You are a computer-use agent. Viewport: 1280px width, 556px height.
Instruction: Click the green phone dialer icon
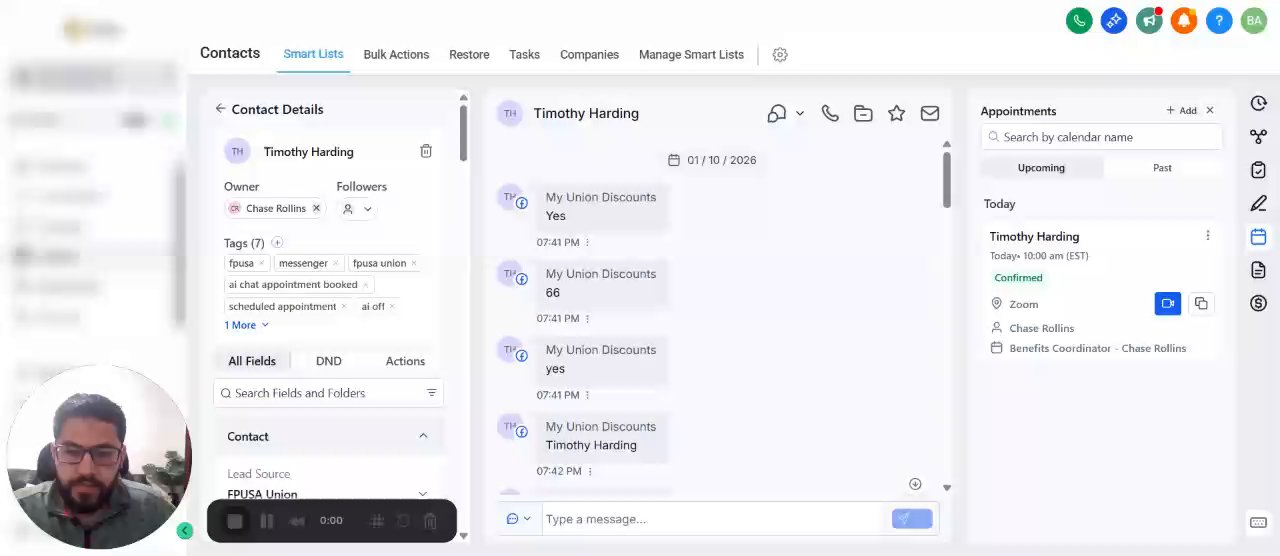[x=1079, y=20]
